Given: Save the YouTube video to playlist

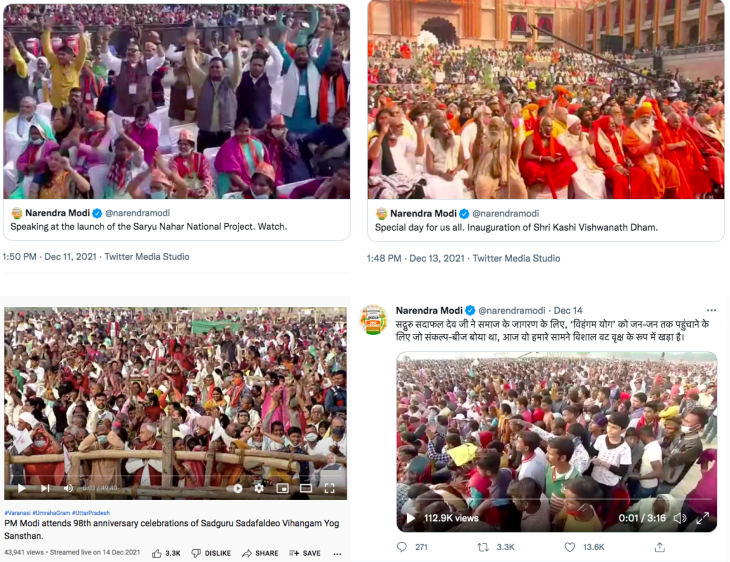Looking at the screenshot, I should coord(304,553).
